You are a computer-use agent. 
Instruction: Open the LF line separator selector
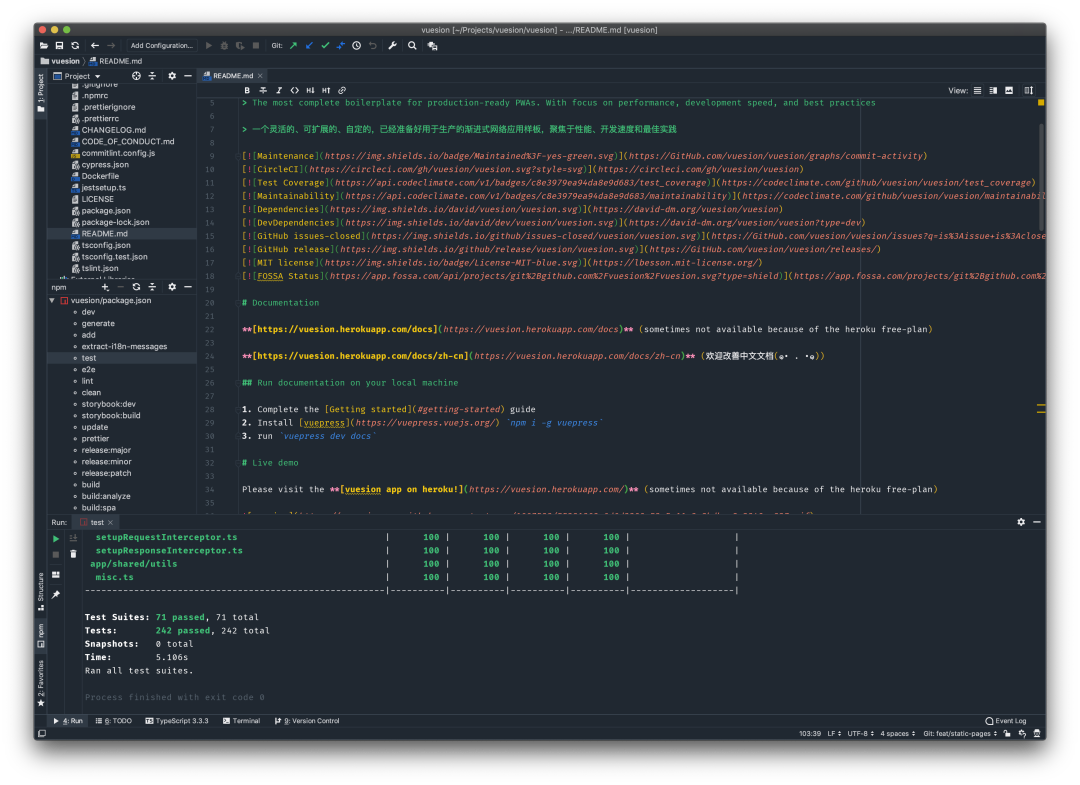pyautogui.click(x=834, y=733)
